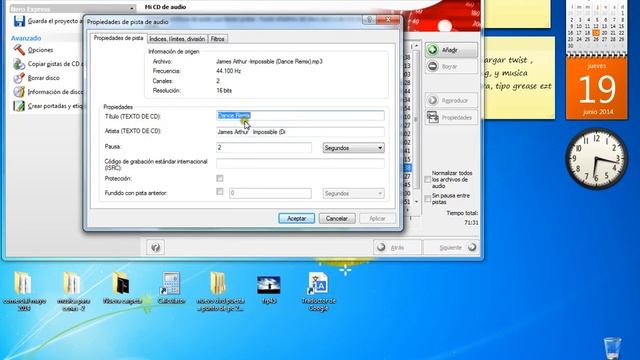The image size is (640, 360).
Task: Click the Borrar disco icon
Action: pyautogui.click(x=19, y=78)
